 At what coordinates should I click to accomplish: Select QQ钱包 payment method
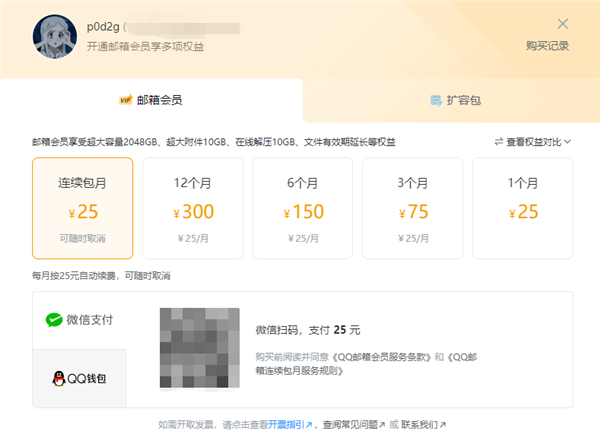(80, 378)
